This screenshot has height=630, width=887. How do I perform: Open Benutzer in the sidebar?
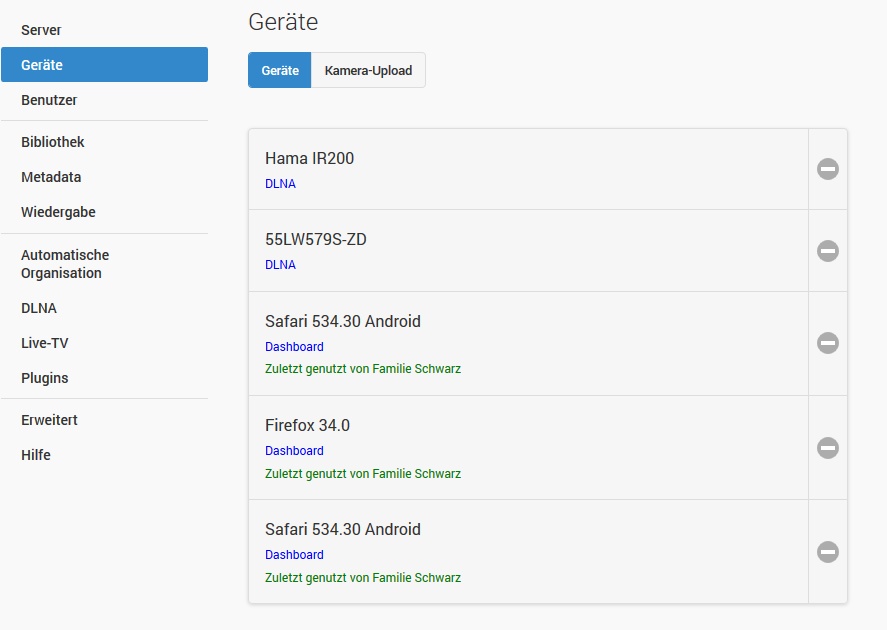click(x=49, y=100)
